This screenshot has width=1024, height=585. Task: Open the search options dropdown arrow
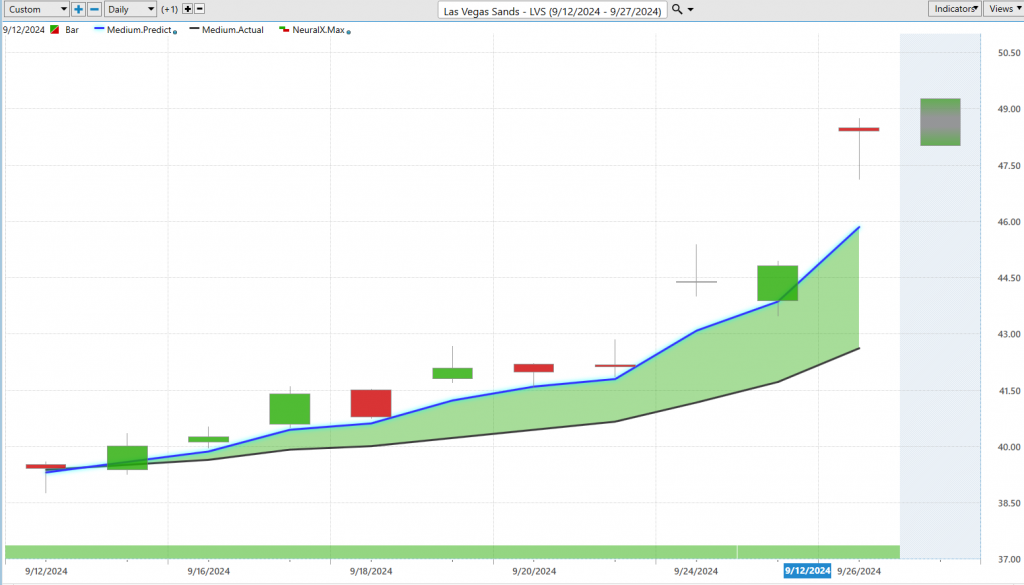690,9
